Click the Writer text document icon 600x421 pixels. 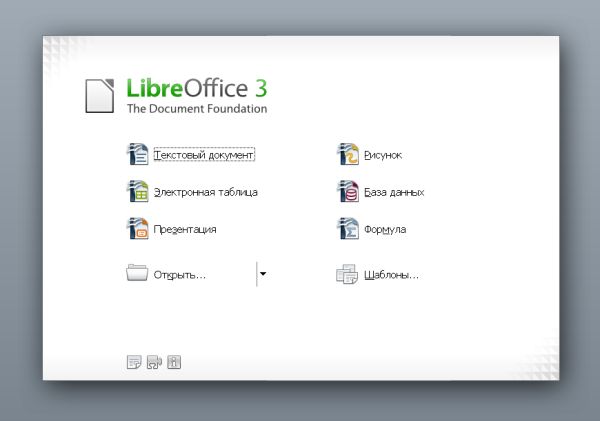tap(137, 154)
